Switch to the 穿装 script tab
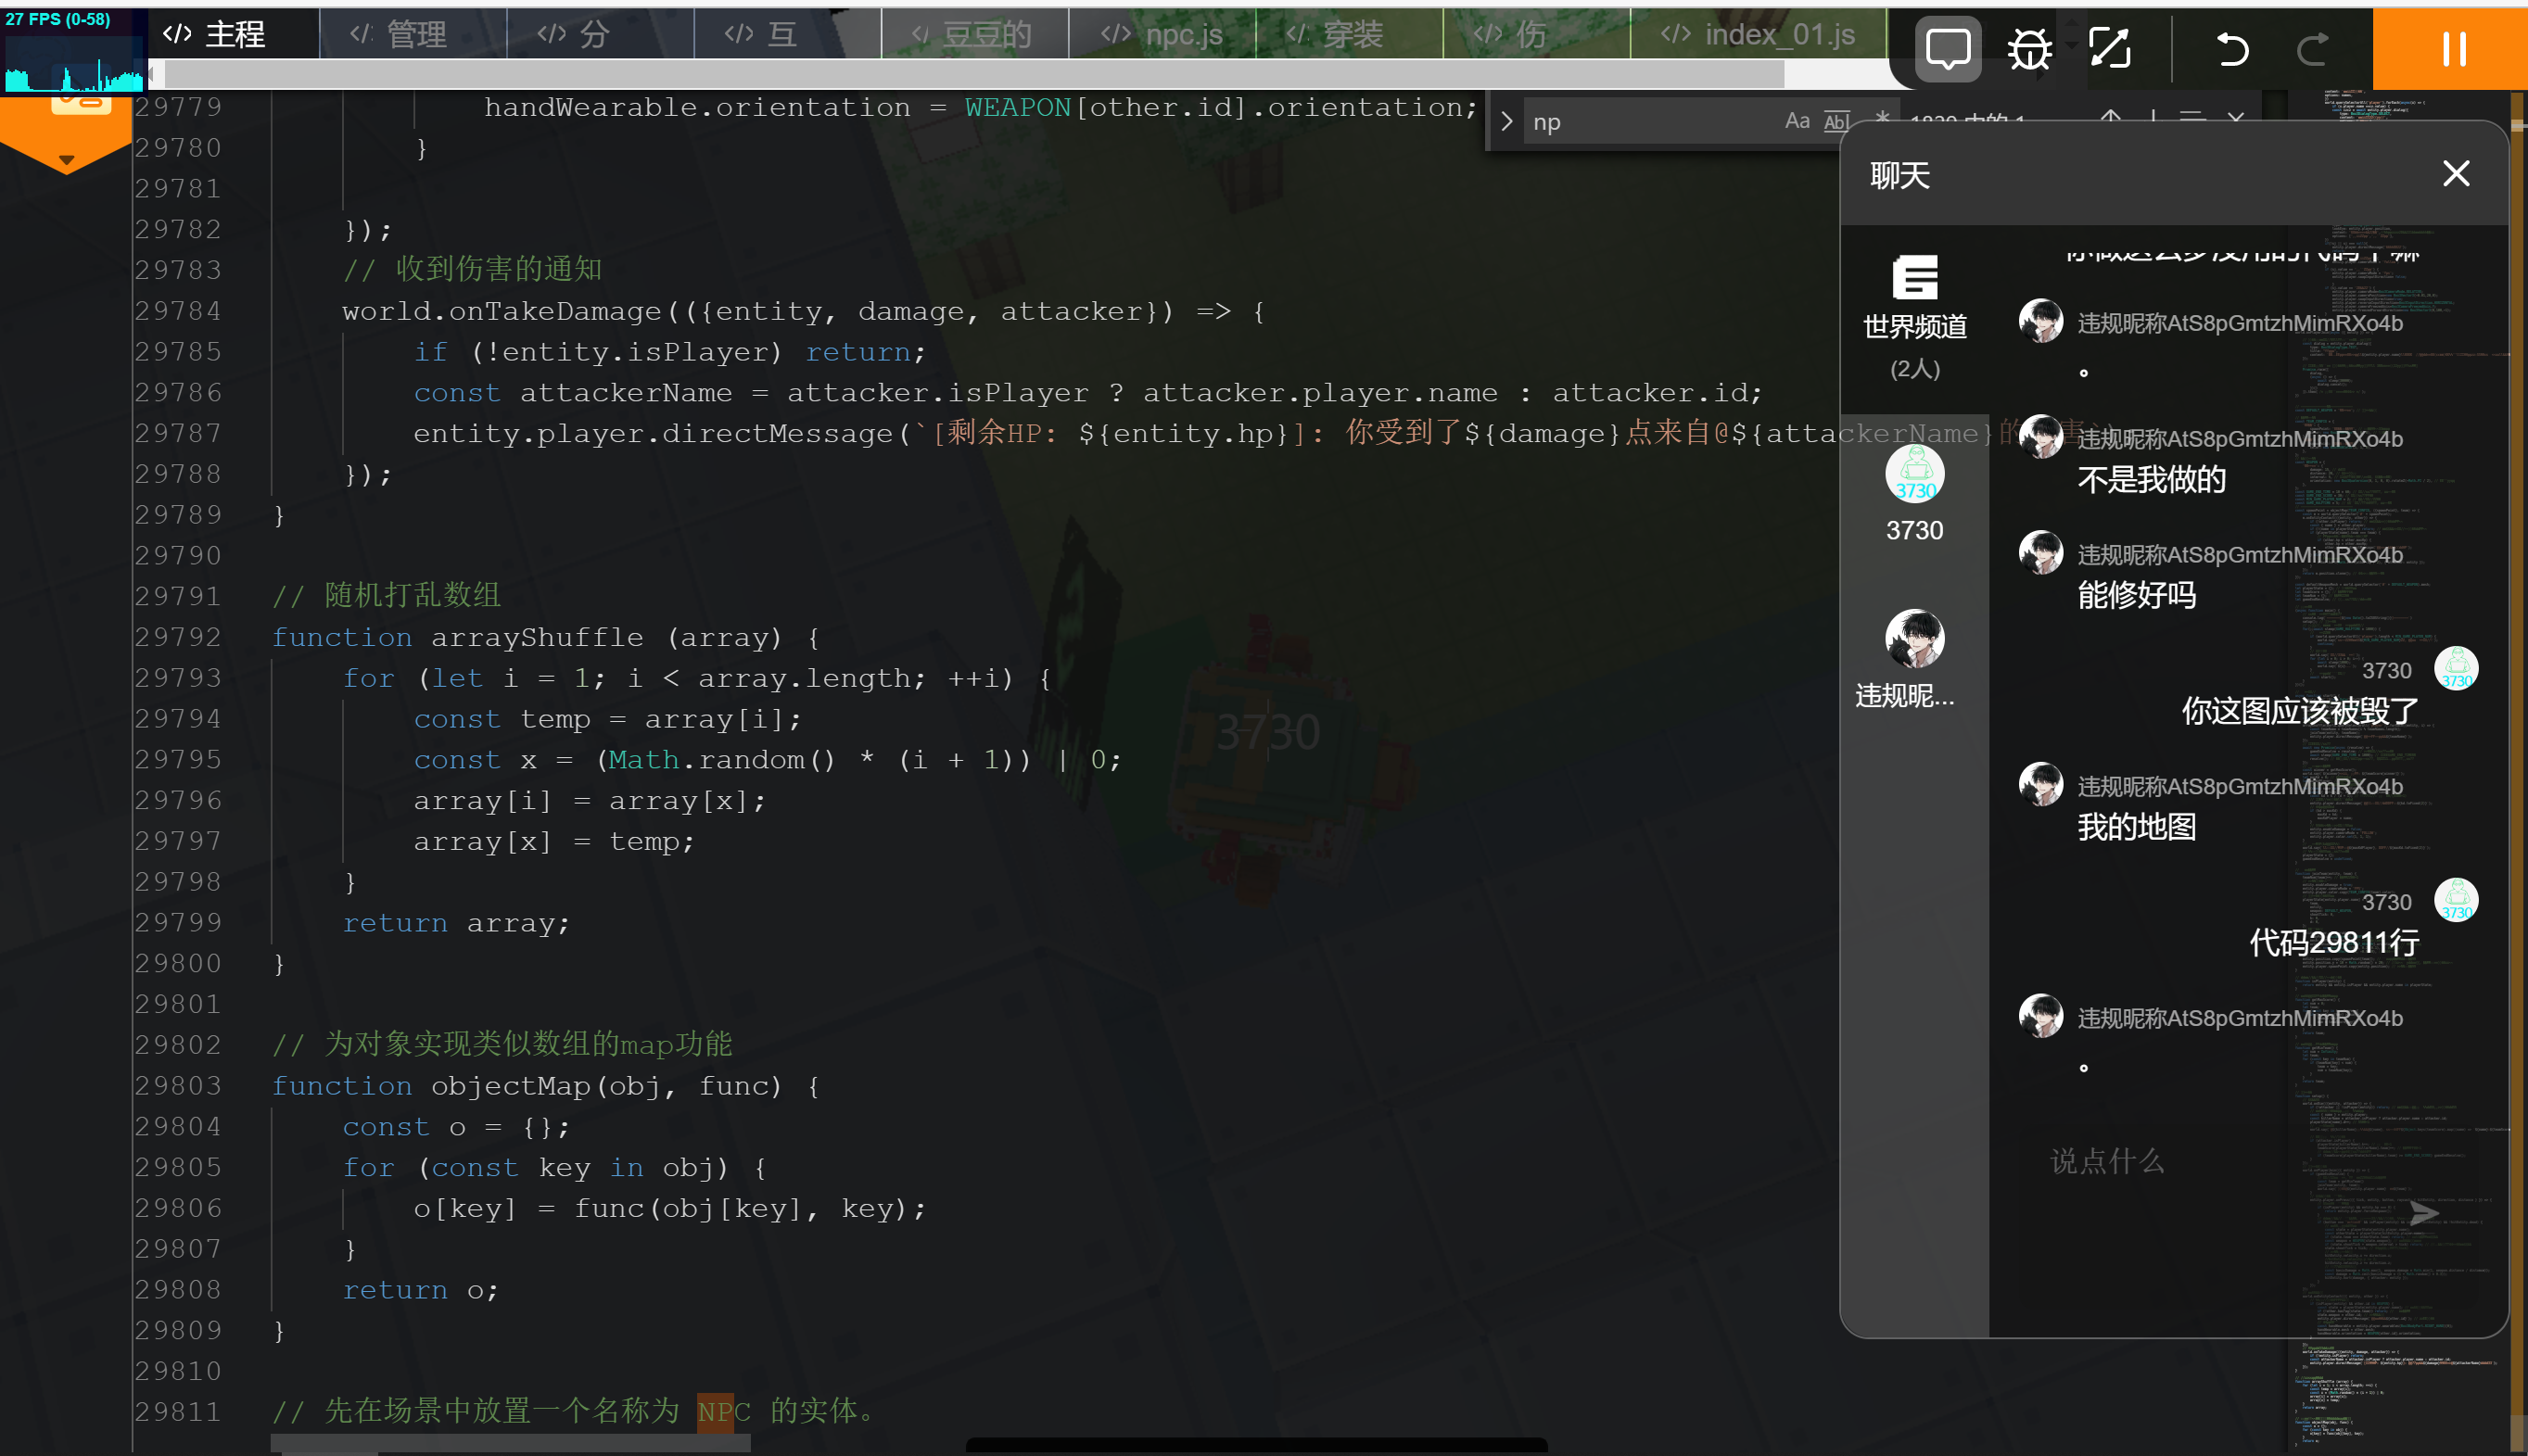This screenshot has height=1456, width=2528. [x=1349, y=35]
